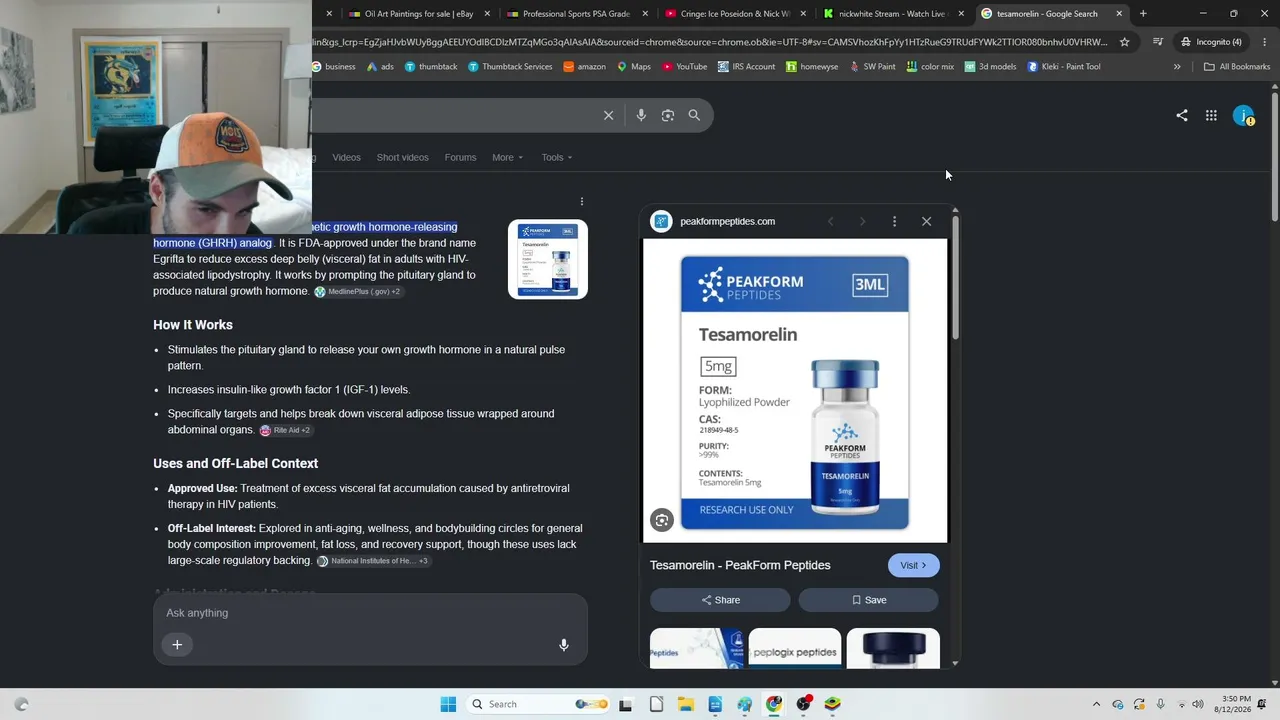Close the peakformpeptides image preview panel

tap(926, 221)
